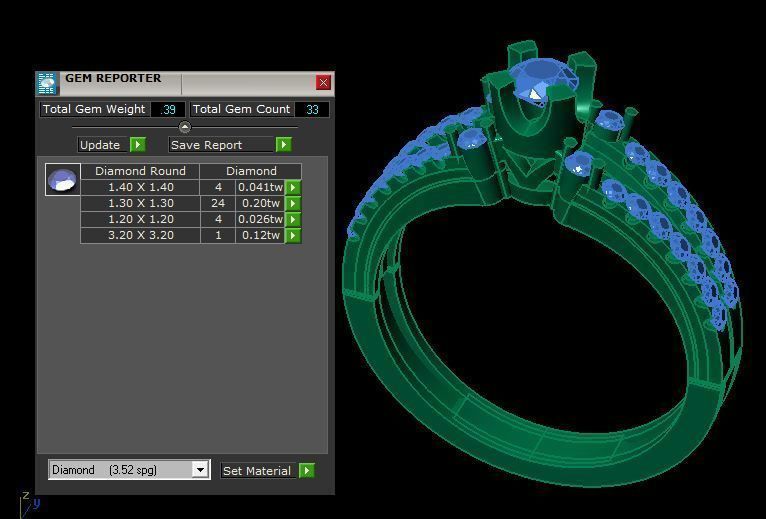Select the 1.40 X 1.40 size cell
The width and height of the screenshot is (766, 519).
(x=141, y=187)
